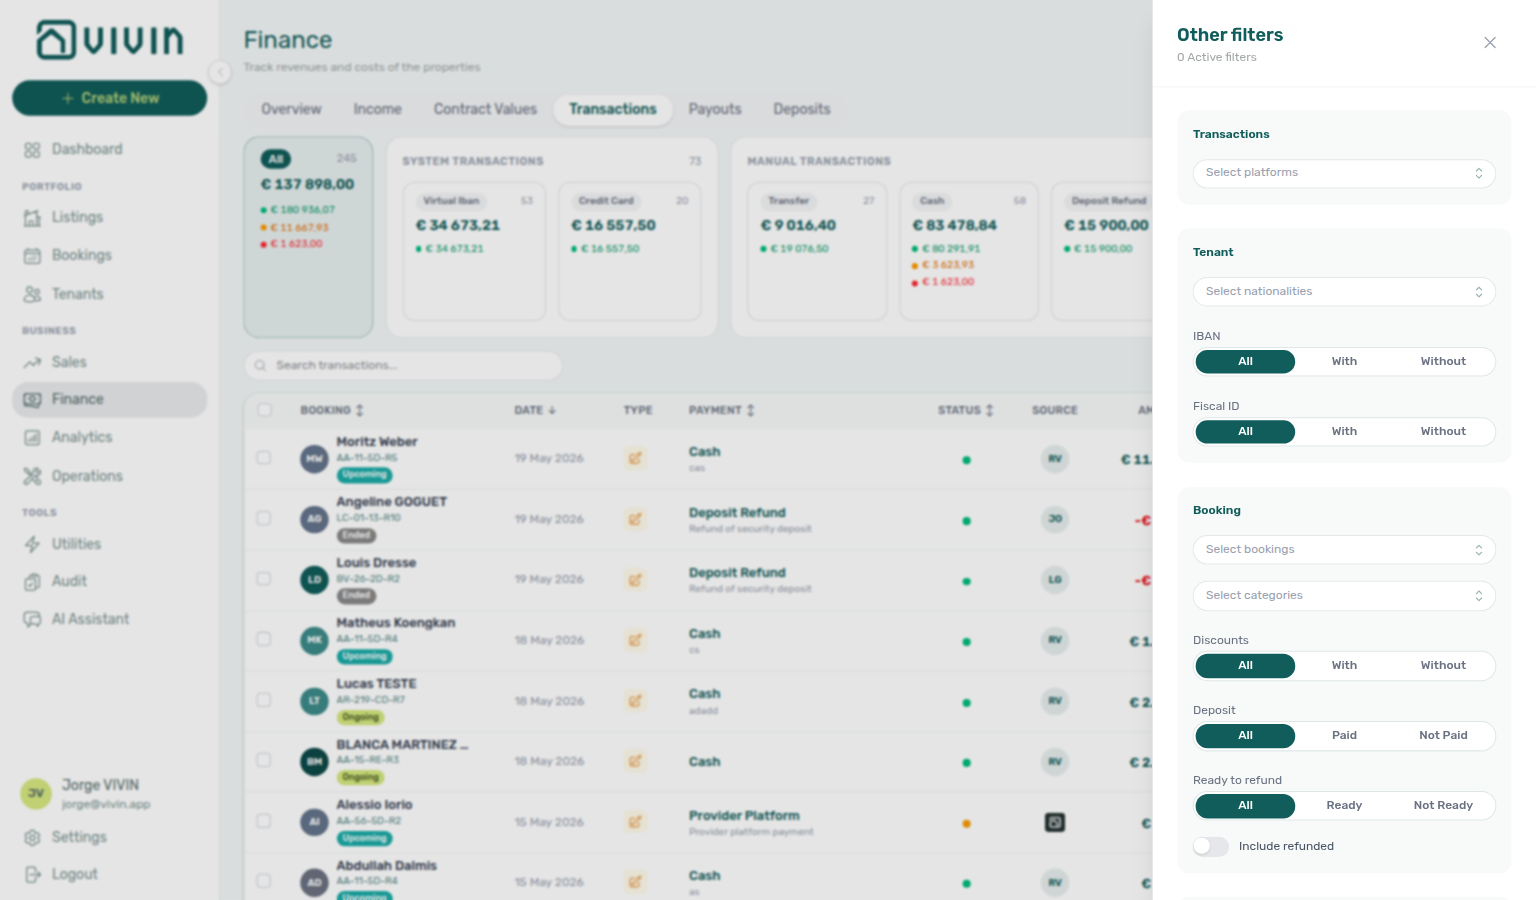Select With under Fiscal ID

pos(1344,432)
